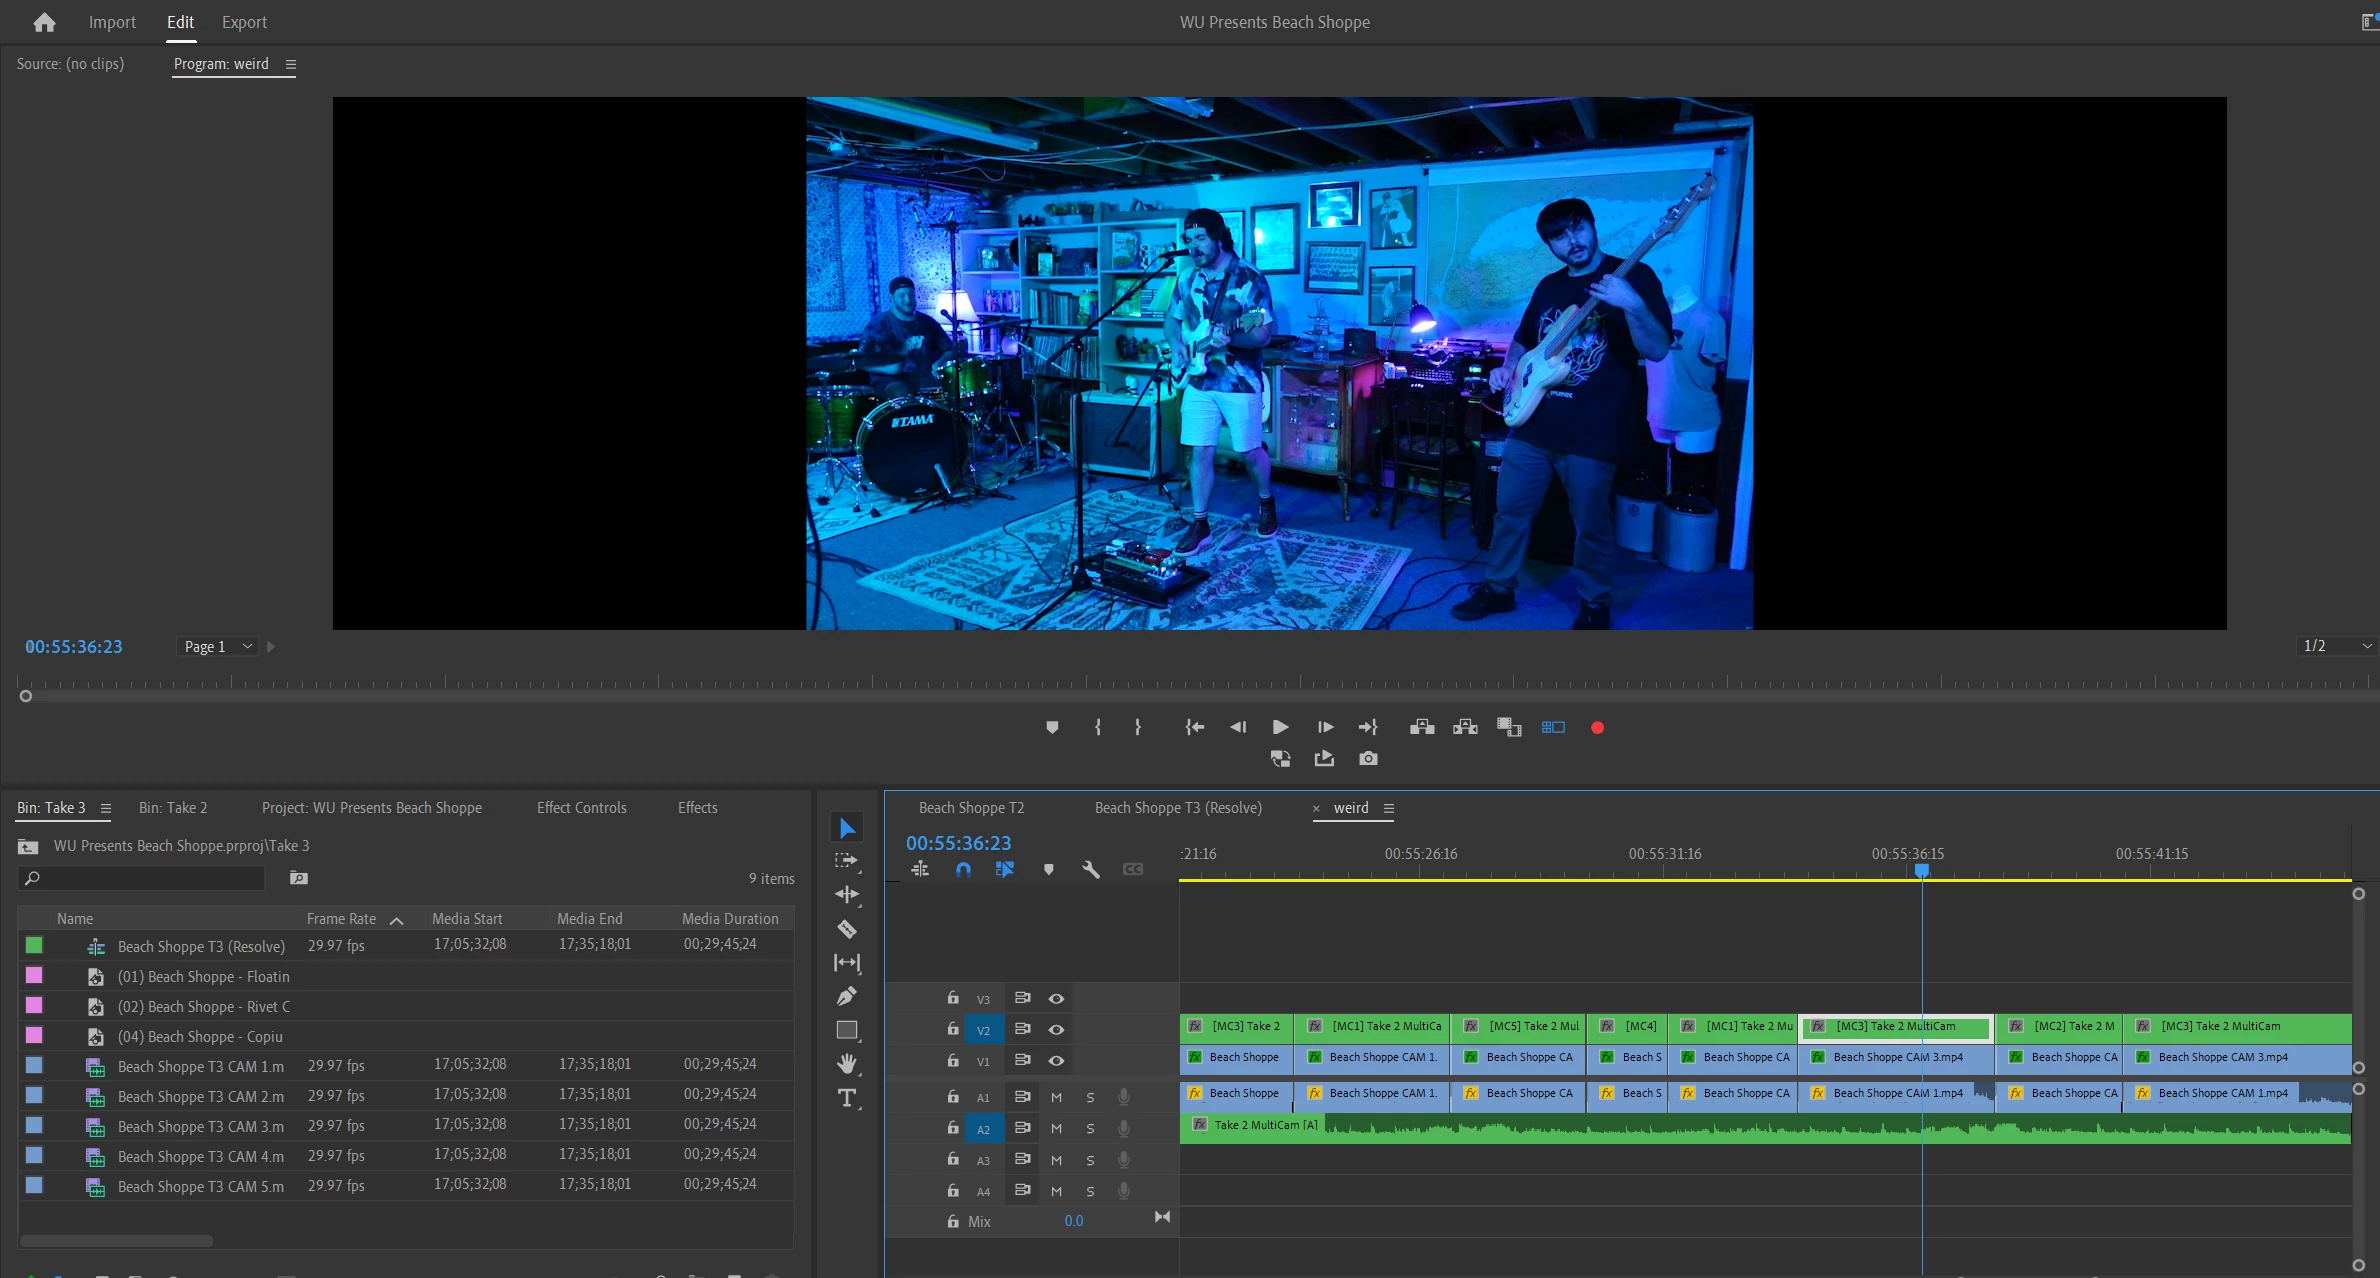Open Program monitor panel menu
The image size is (2380, 1278).
point(291,64)
